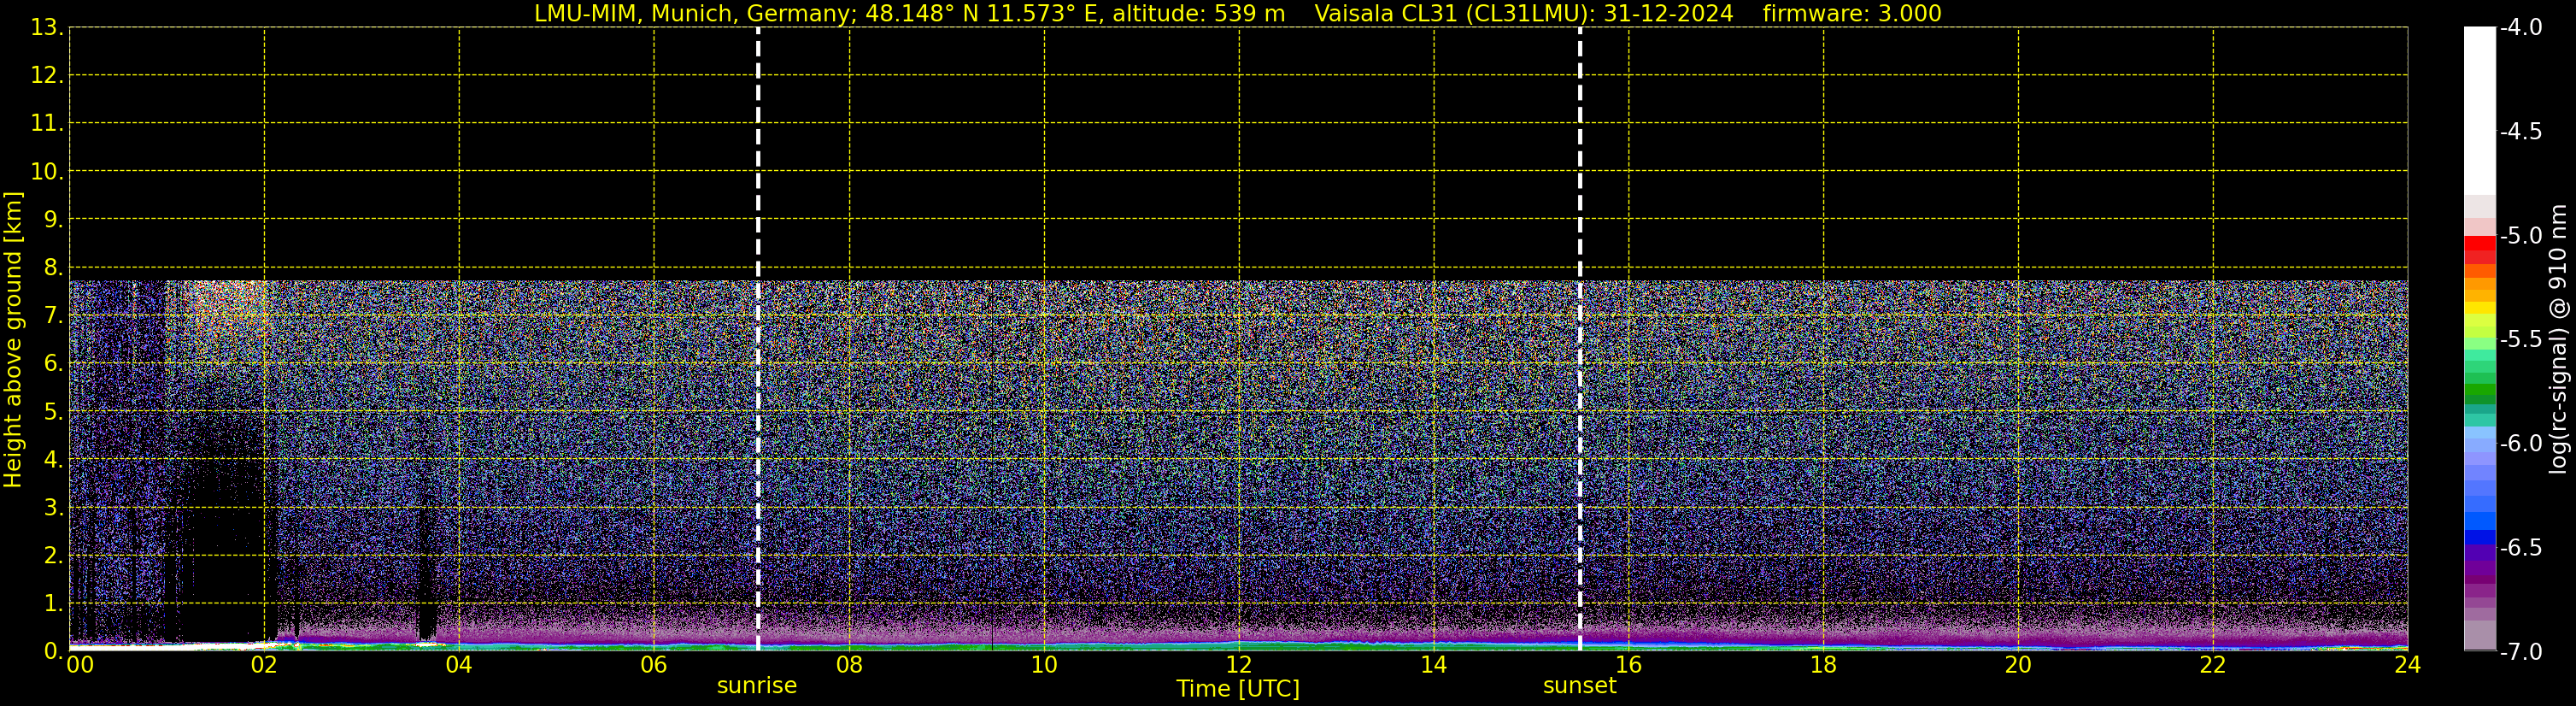The width and height of the screenshot is (2576, 706).
Task: Click the '14' tick on the time axis
Action: tap(1434, 665)
